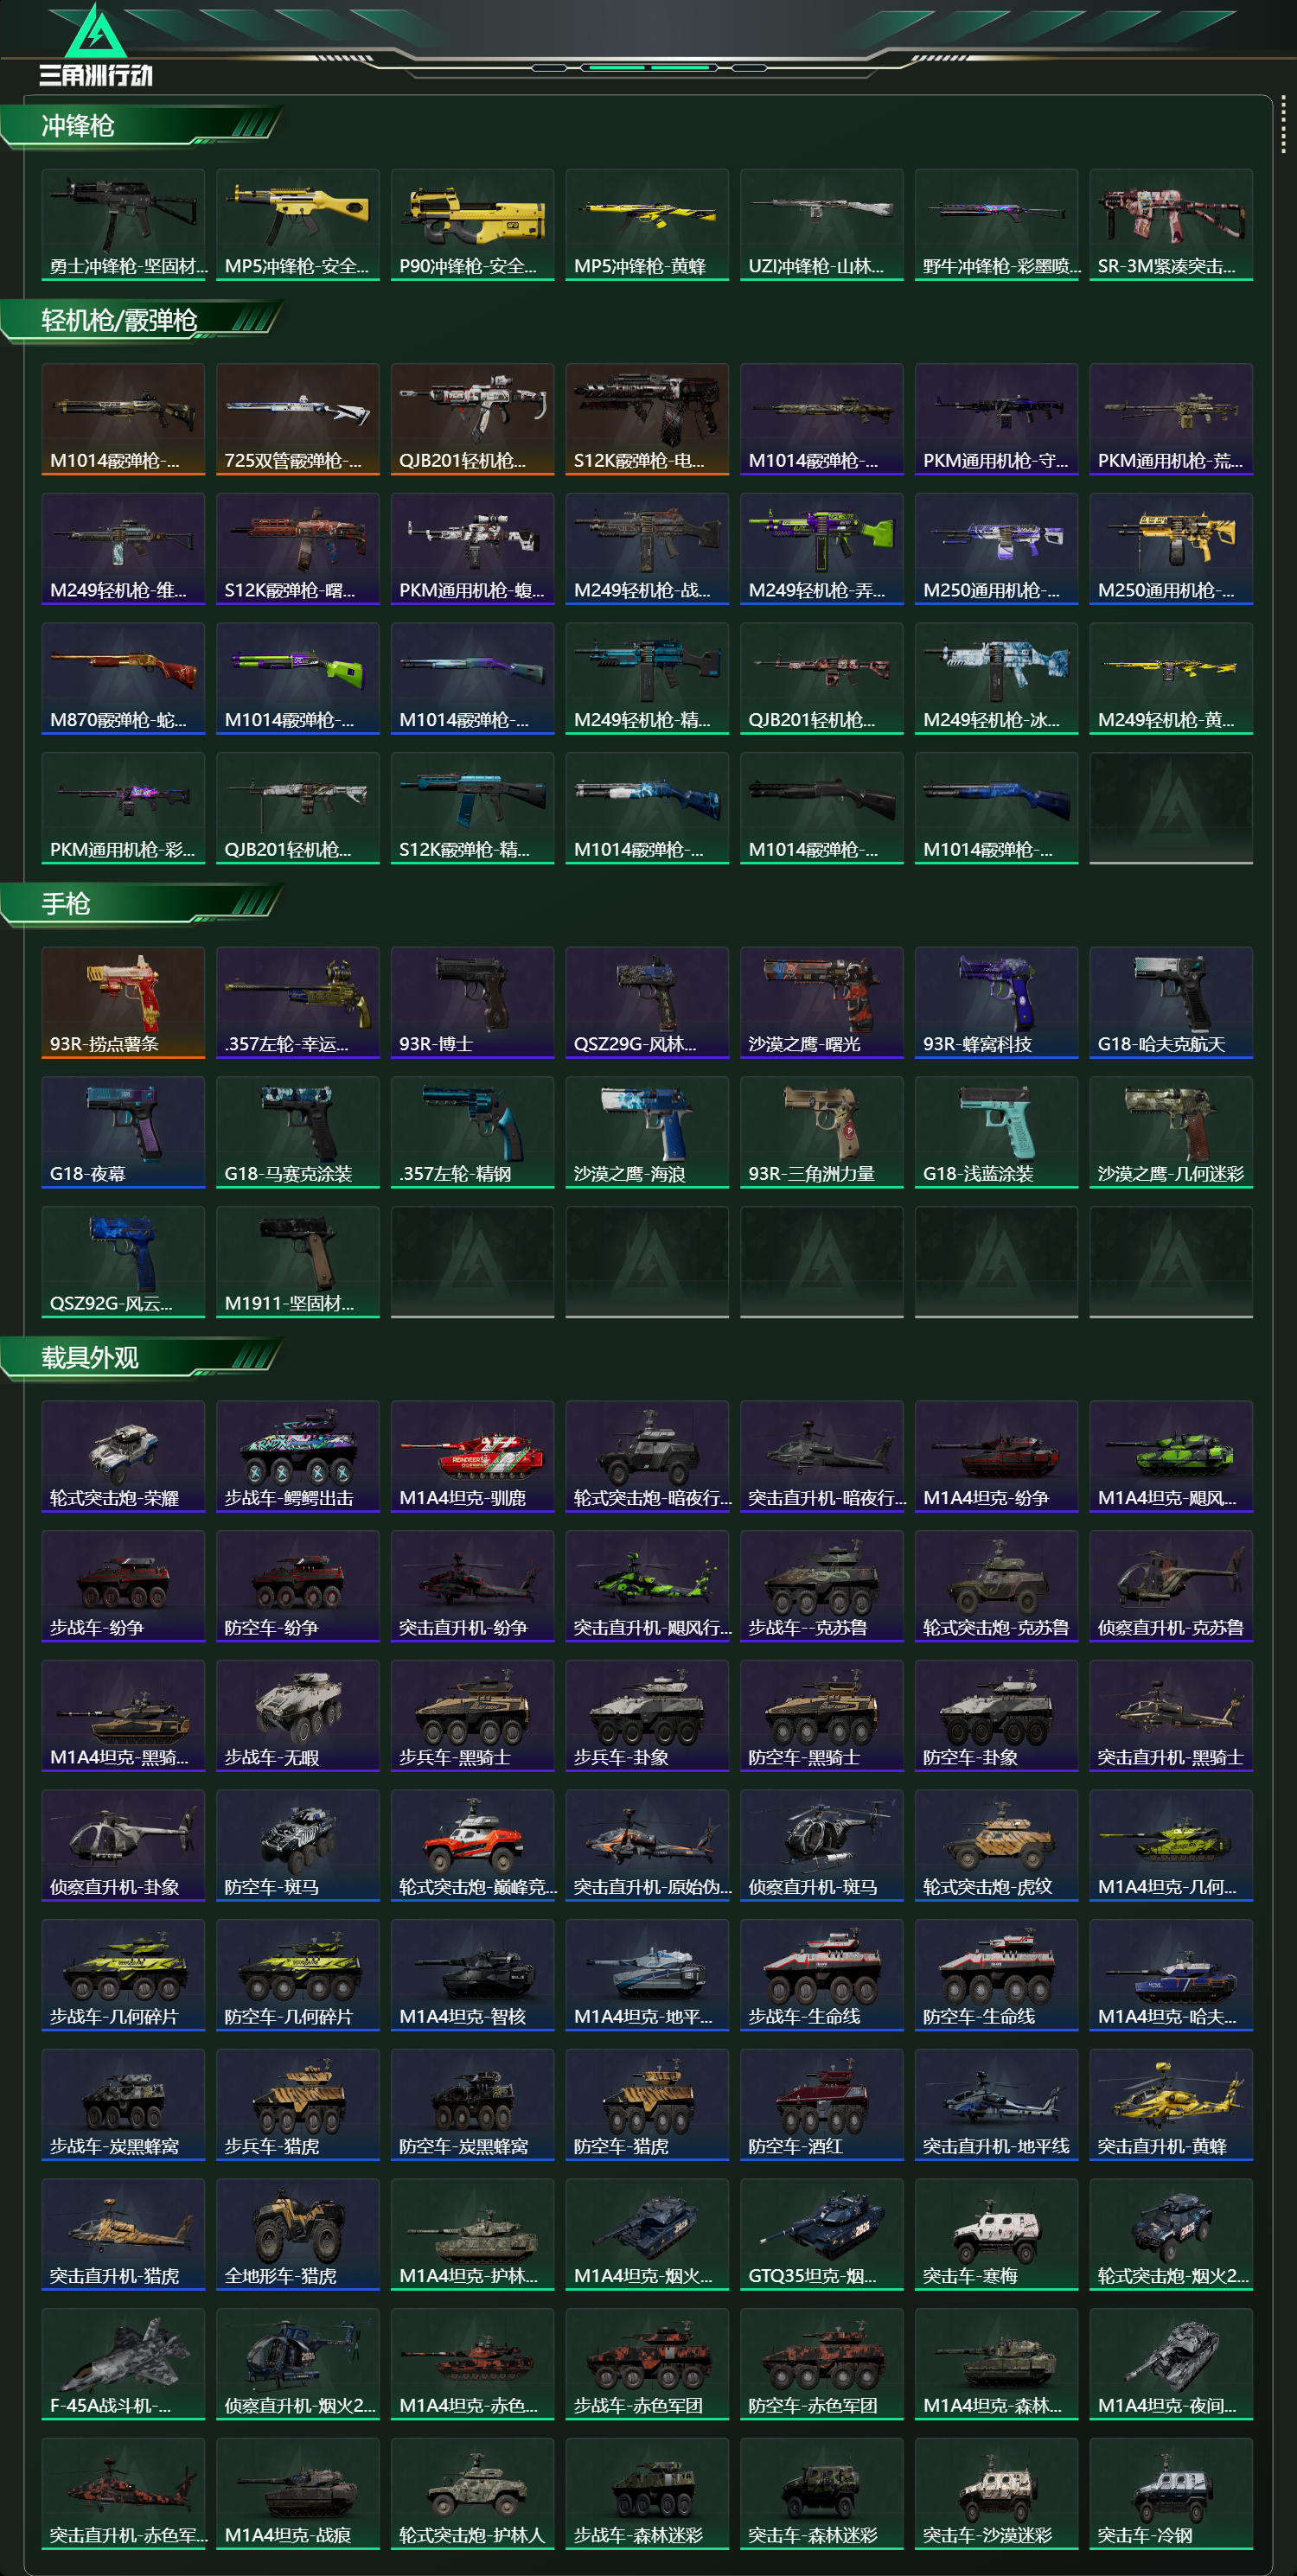The image size is (1297, 2576).
Task: Select the 勇士冲锋枪-坚固材 skin item
Action: pos(123,225)
